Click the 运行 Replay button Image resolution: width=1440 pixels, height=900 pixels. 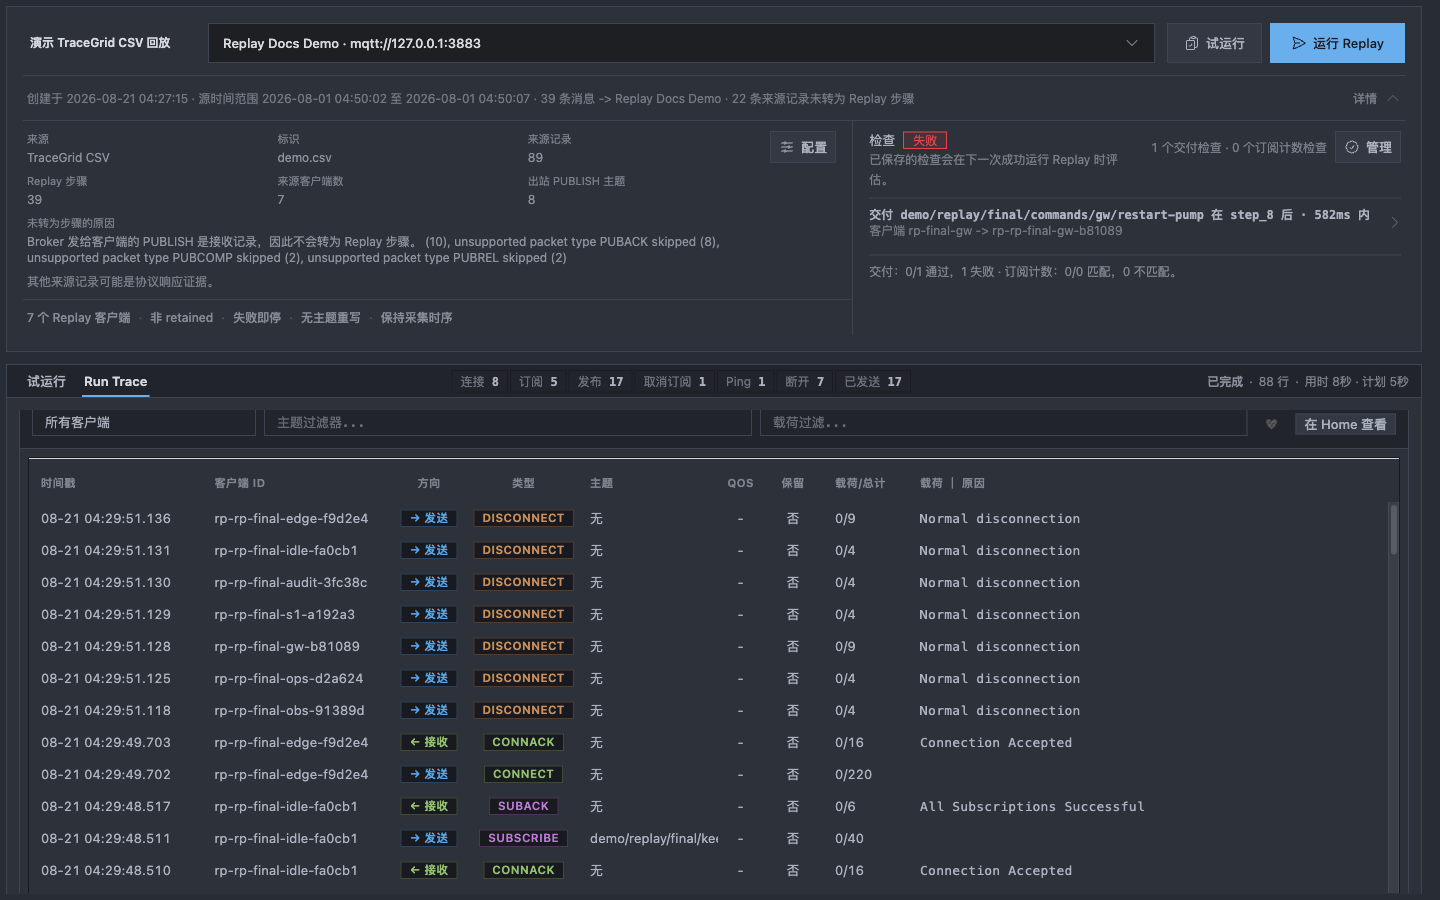click(x=1337, y=43)
